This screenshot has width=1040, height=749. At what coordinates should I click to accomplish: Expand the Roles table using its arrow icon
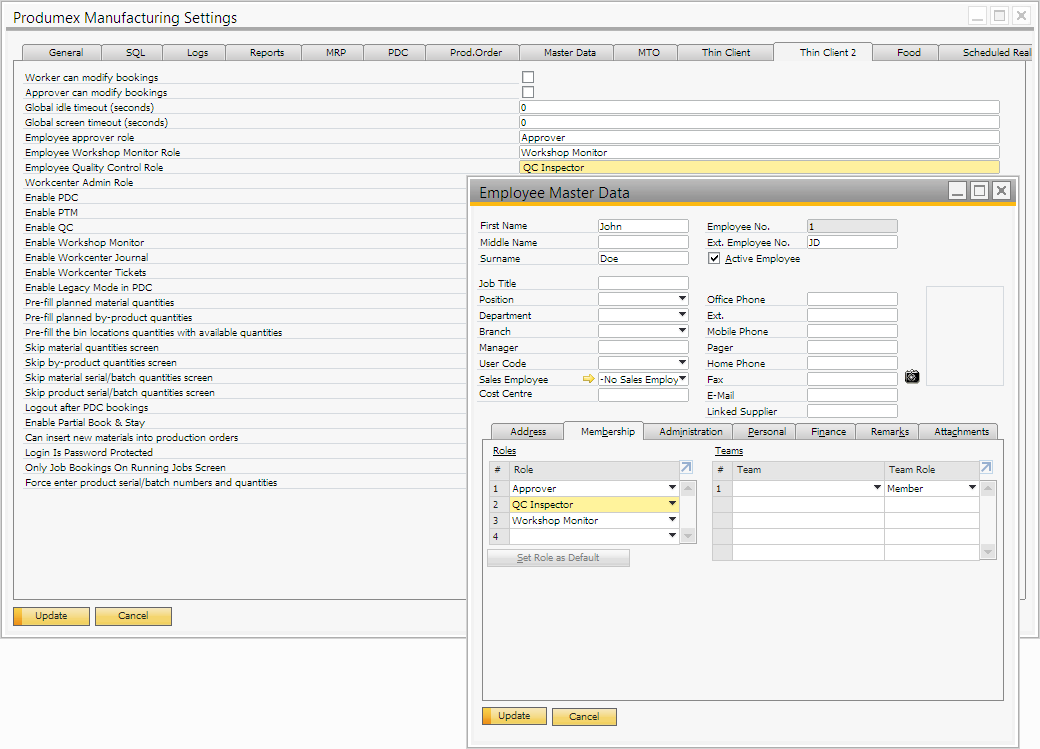(x=685, y=467)
